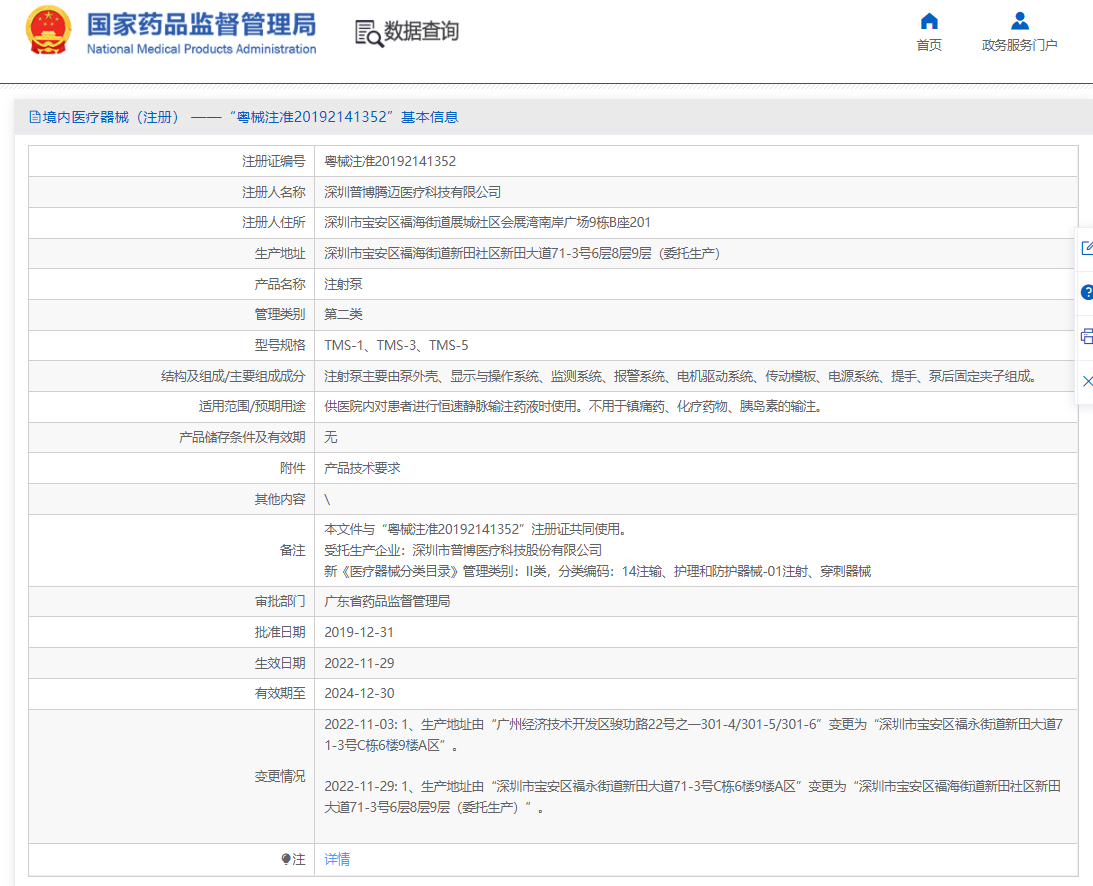The image size is (1093, 886).
Task: Click the 其他内容 row label
Action: 280,499
